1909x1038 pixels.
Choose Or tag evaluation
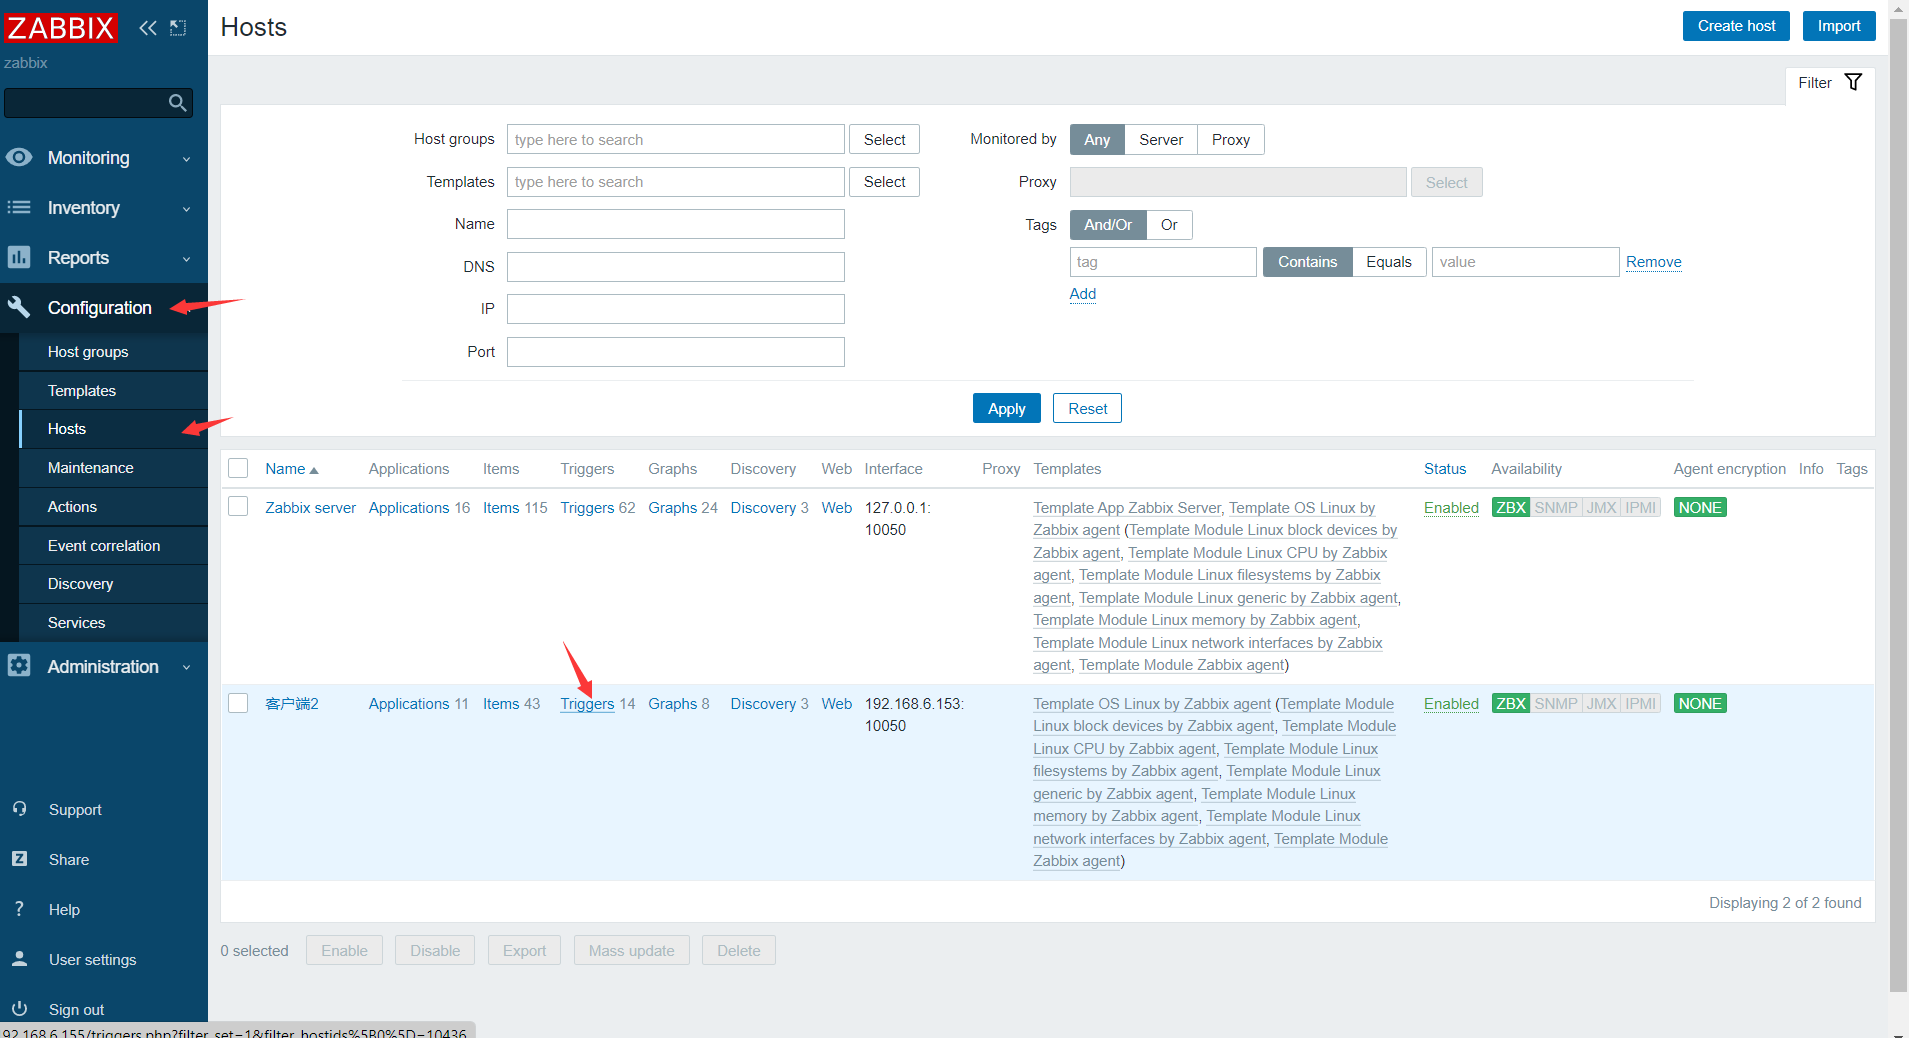(x=1169, y=225)
